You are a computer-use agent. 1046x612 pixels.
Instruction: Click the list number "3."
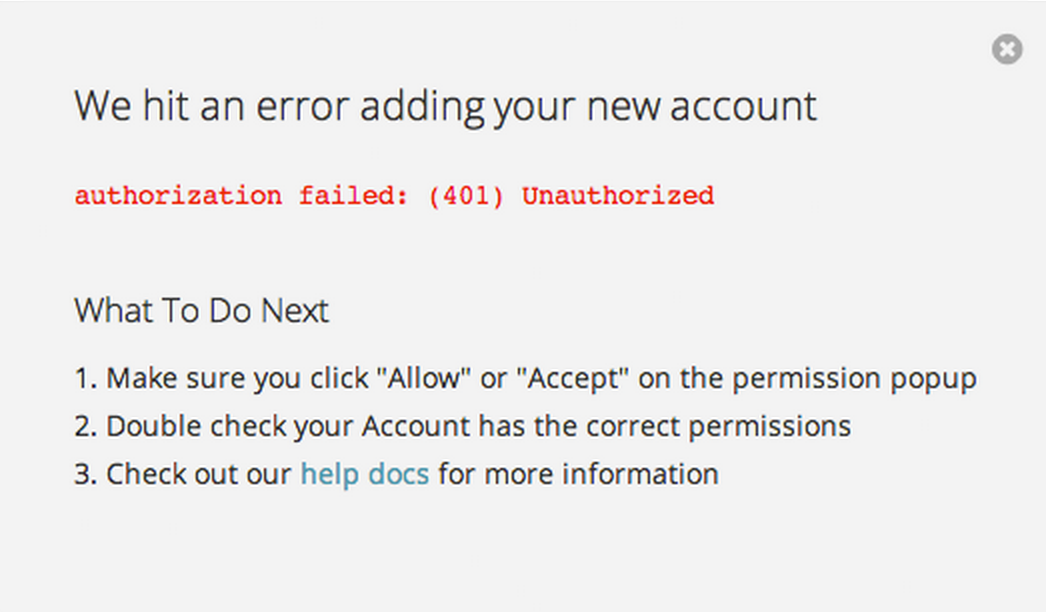pyautogui.click(x=86, y=475)
